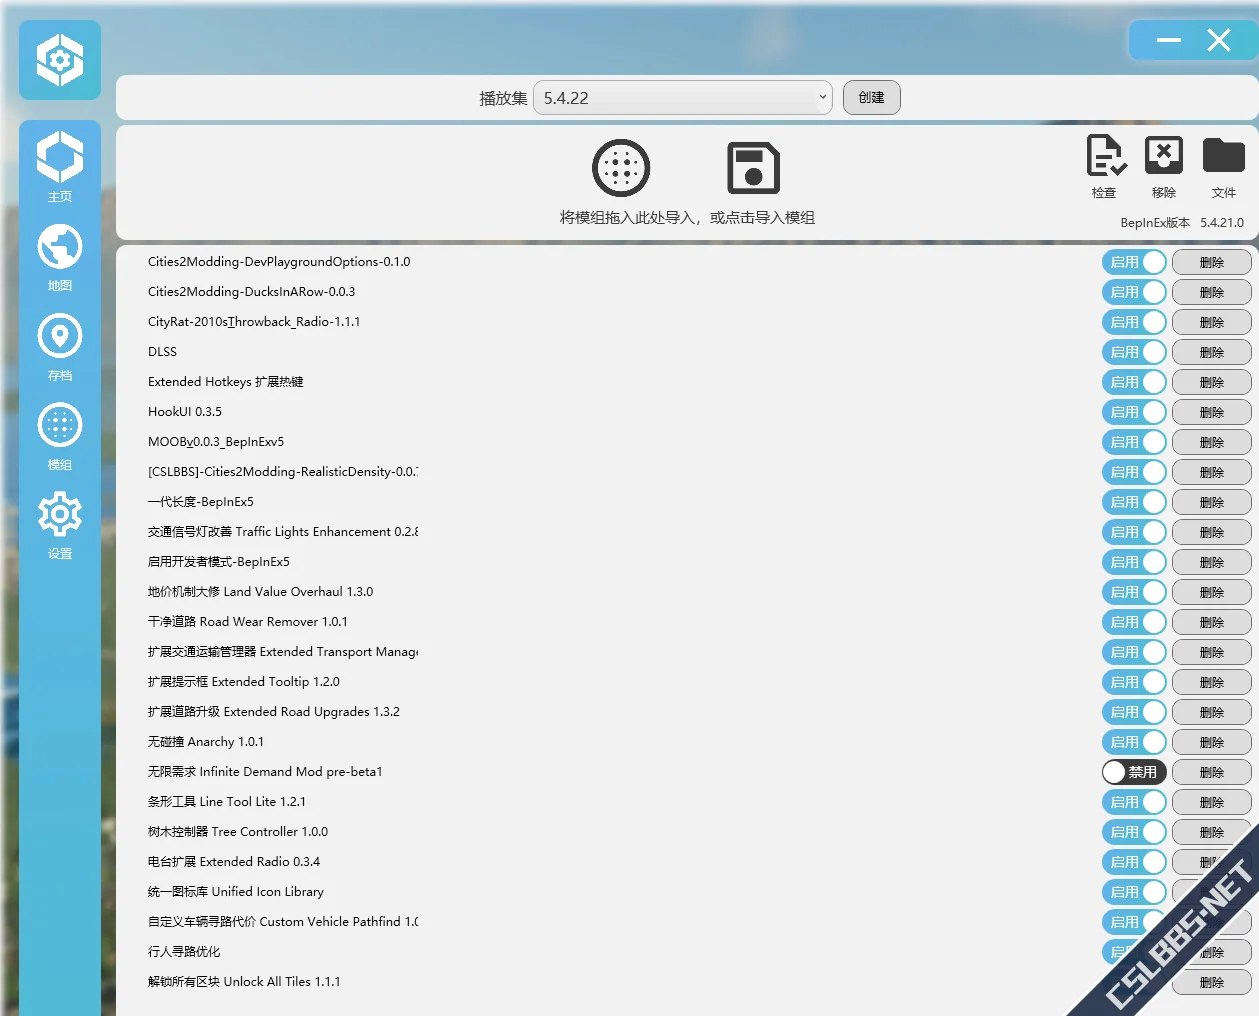Delete Tree Controller 1.0.0 mod

click(x=1212, y=832)
